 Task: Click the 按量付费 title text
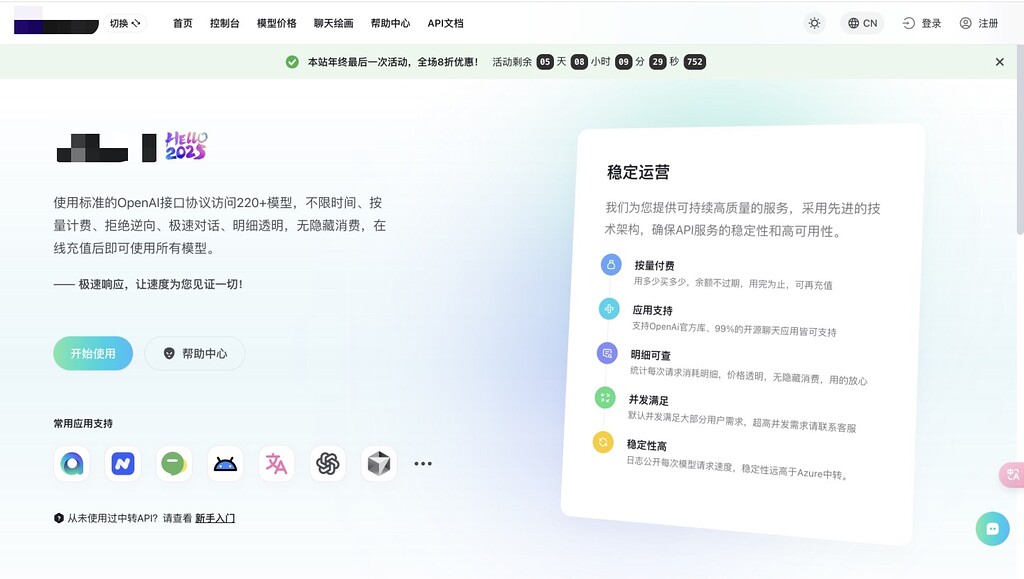coord(654,266)
